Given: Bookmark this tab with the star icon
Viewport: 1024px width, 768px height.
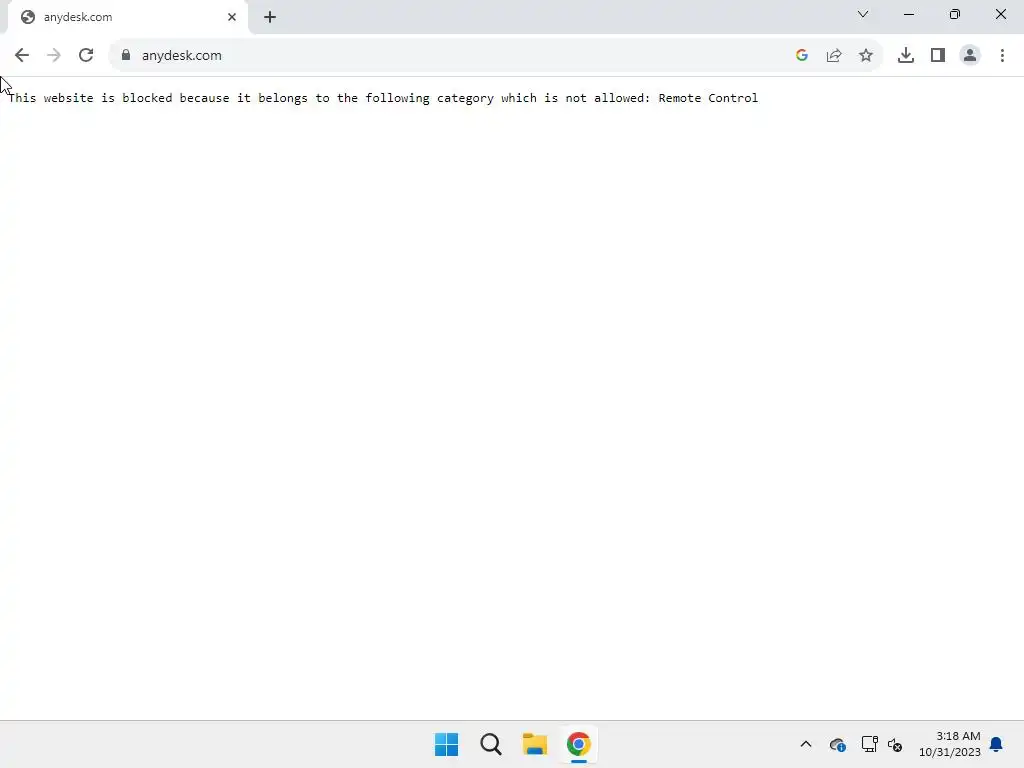Looking at the screenshot, I should coord(866,56).
